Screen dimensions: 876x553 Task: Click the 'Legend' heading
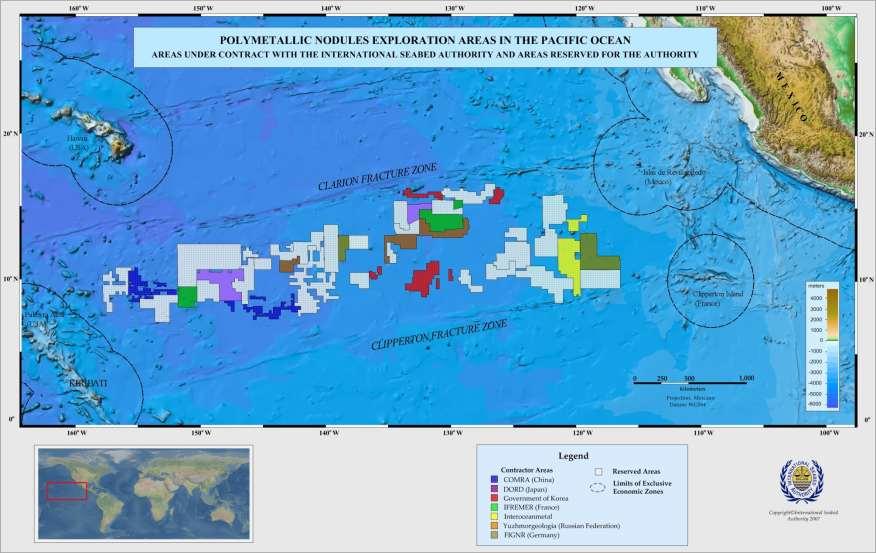(x=573, y=456)
